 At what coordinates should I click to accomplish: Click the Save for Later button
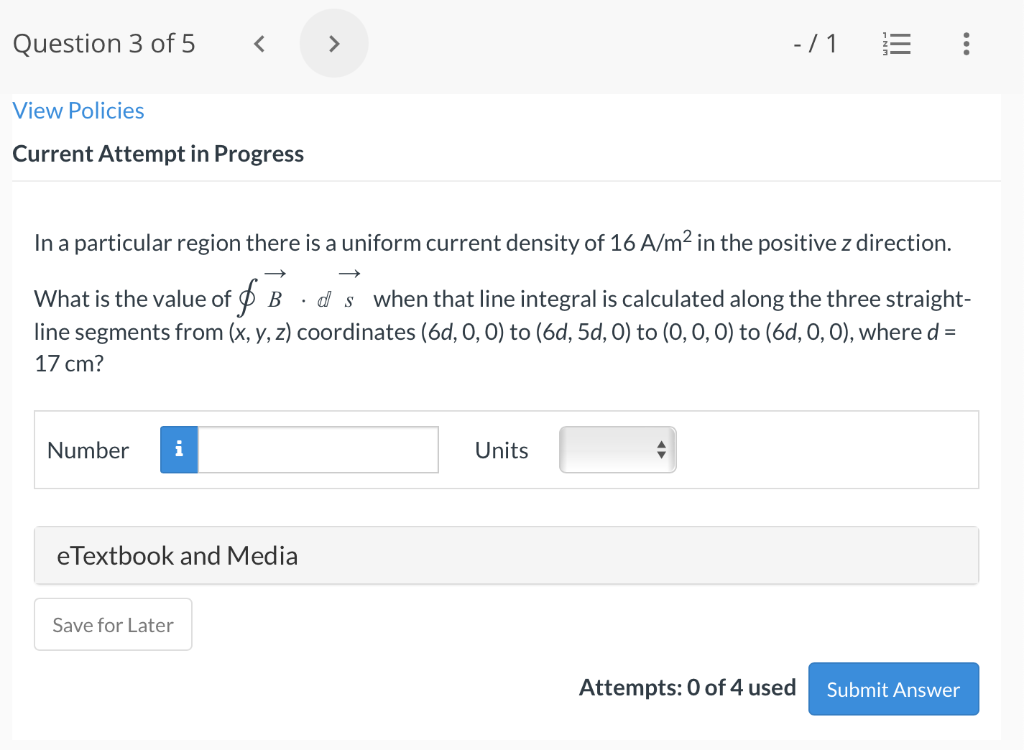pyautogui.click(x=112, y=624)
